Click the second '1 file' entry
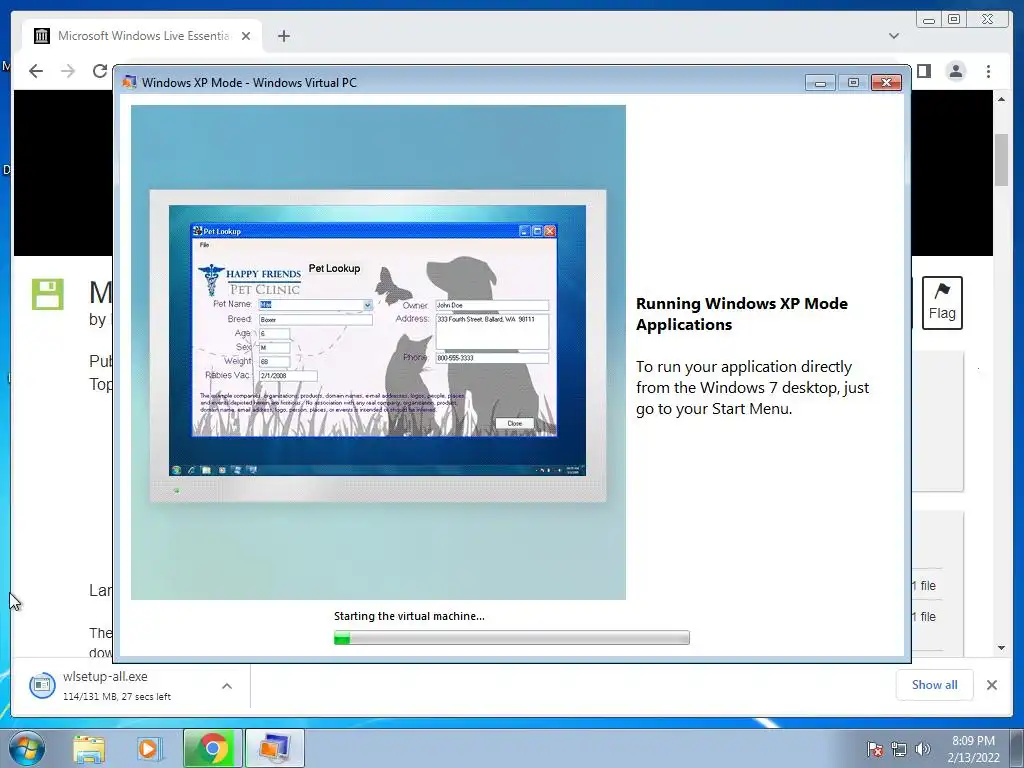 coord(923,616)
